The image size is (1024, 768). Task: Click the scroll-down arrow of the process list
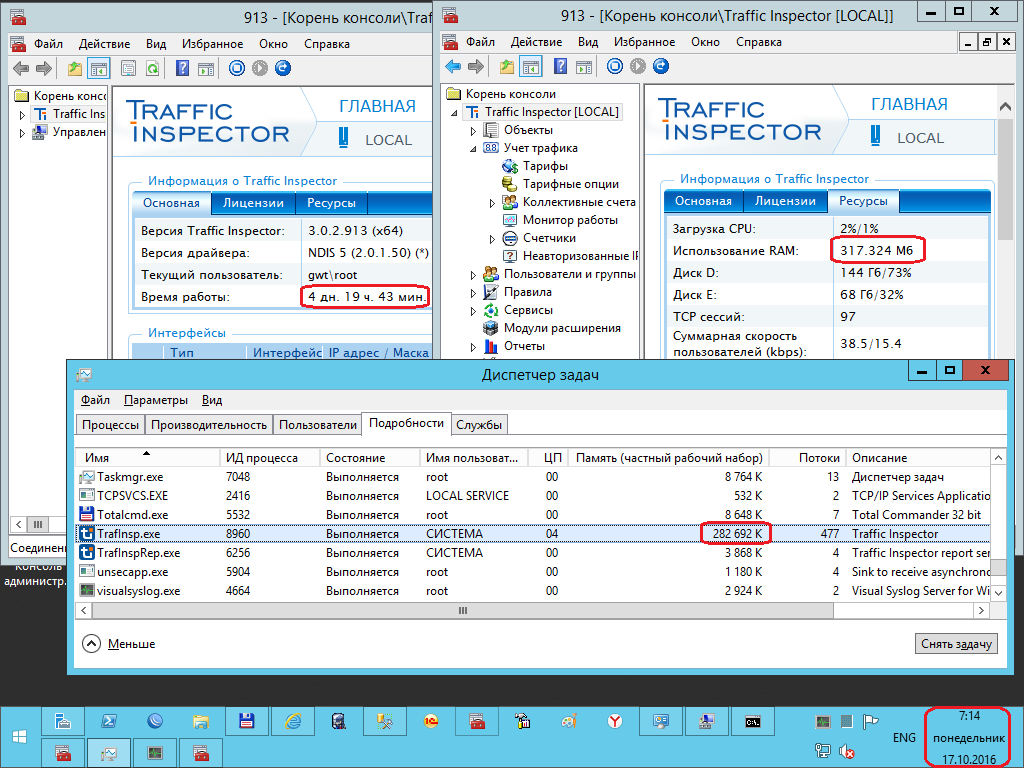pyautogui.click(x=998, y=592)
